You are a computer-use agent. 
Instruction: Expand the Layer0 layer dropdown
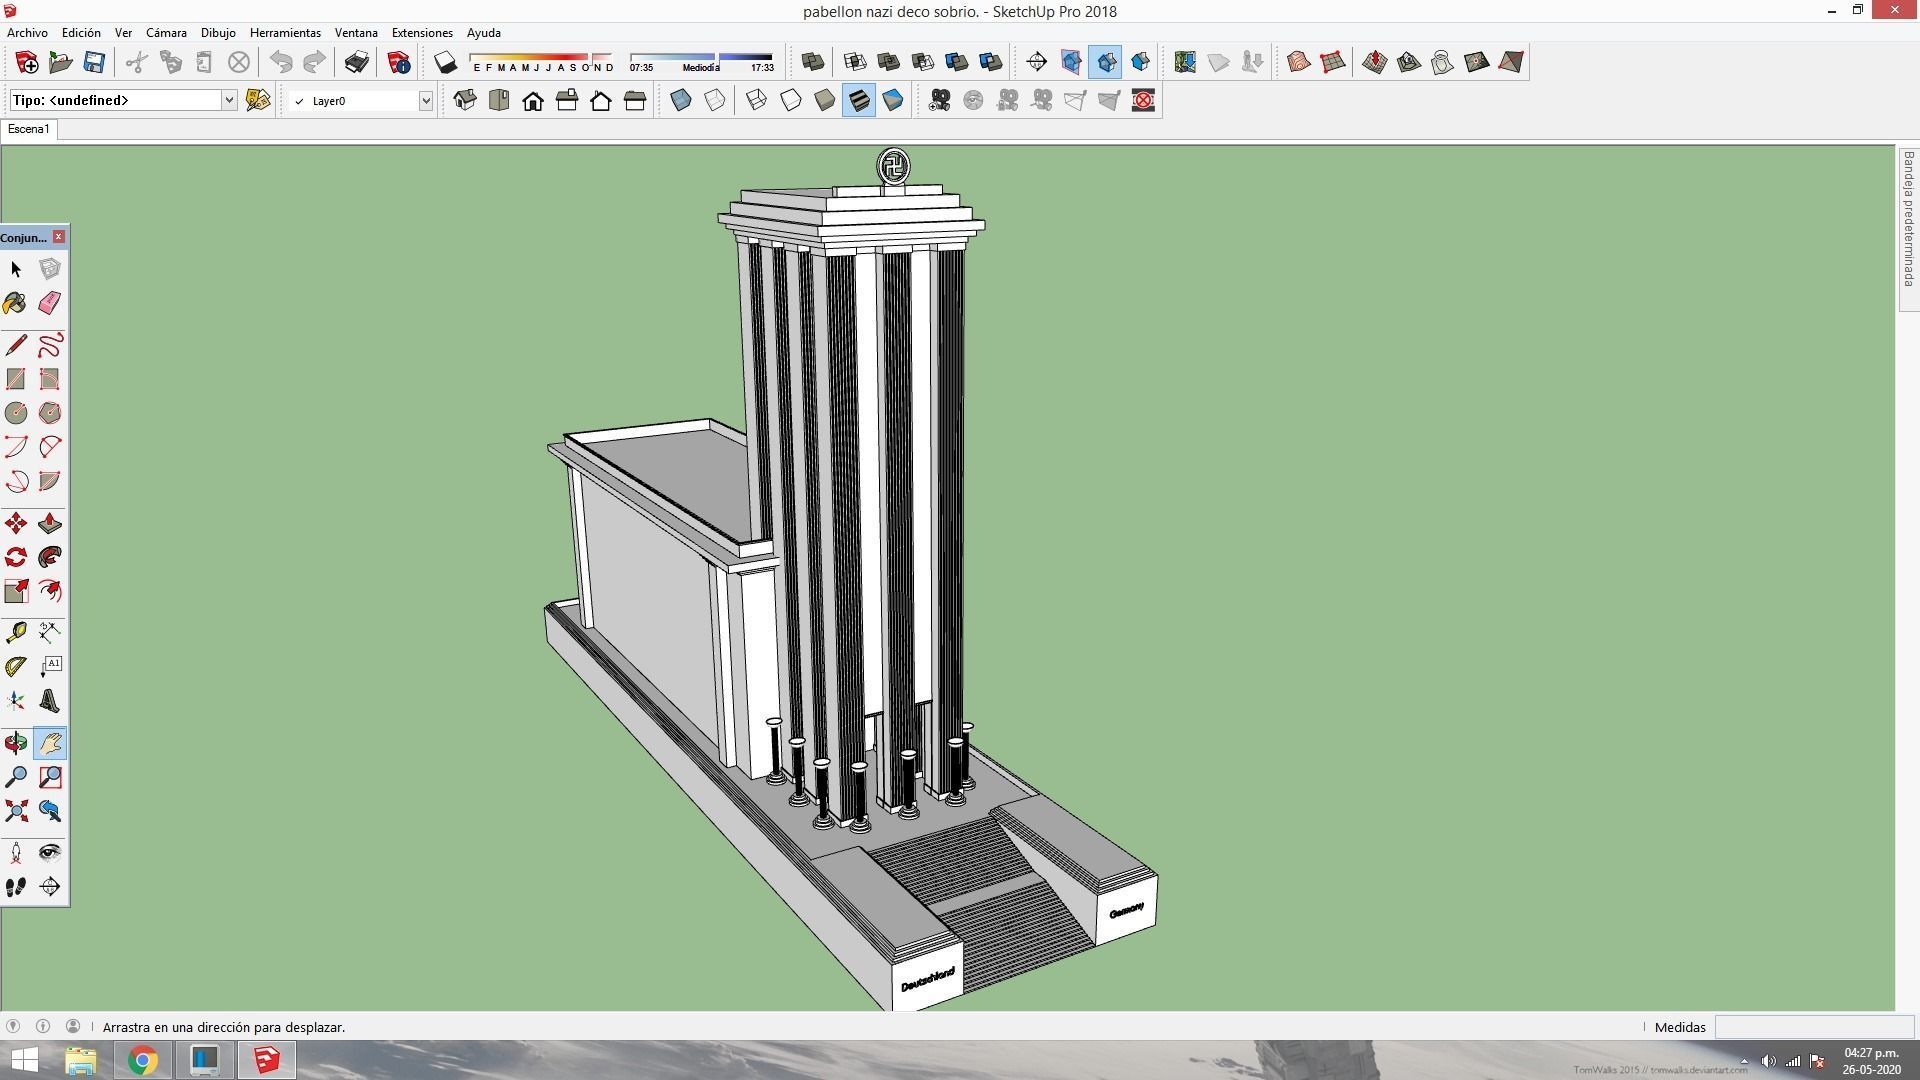425,100
